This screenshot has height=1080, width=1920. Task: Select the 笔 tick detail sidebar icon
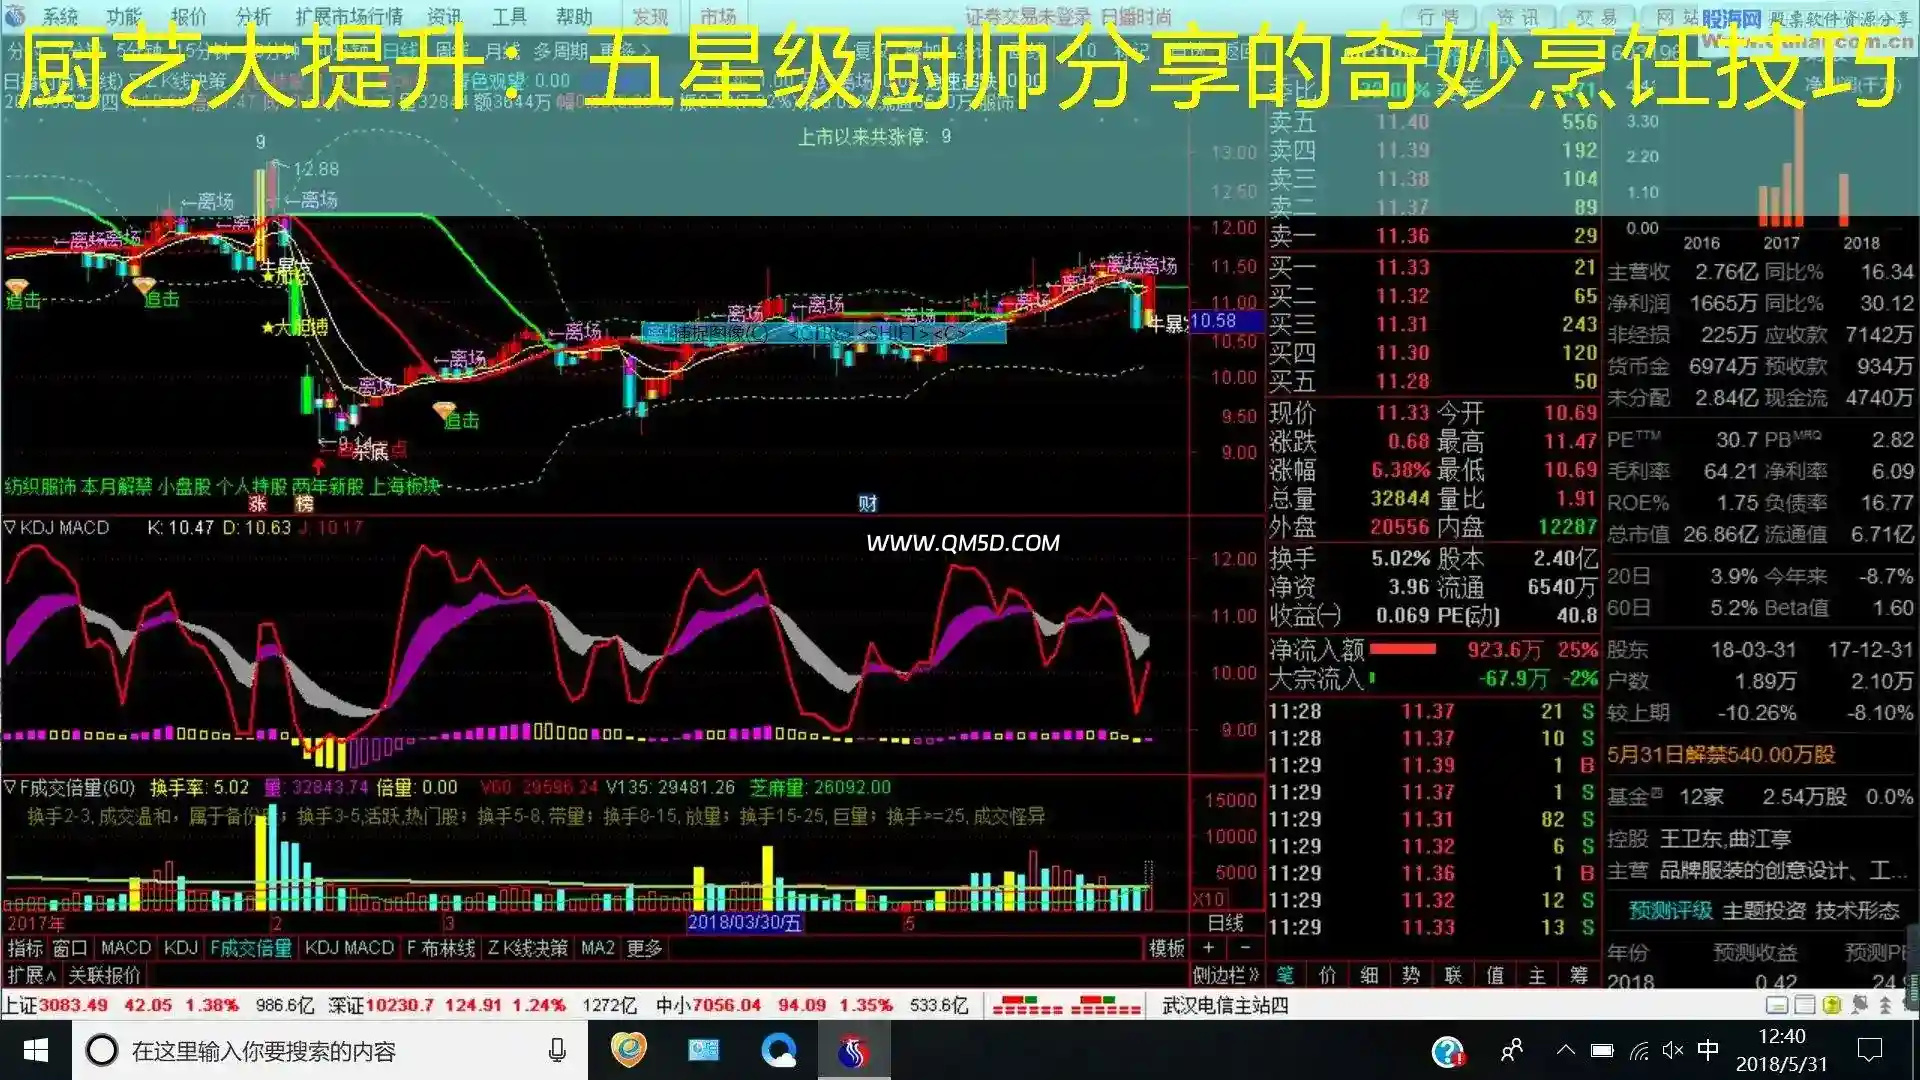coord(1286,975)
